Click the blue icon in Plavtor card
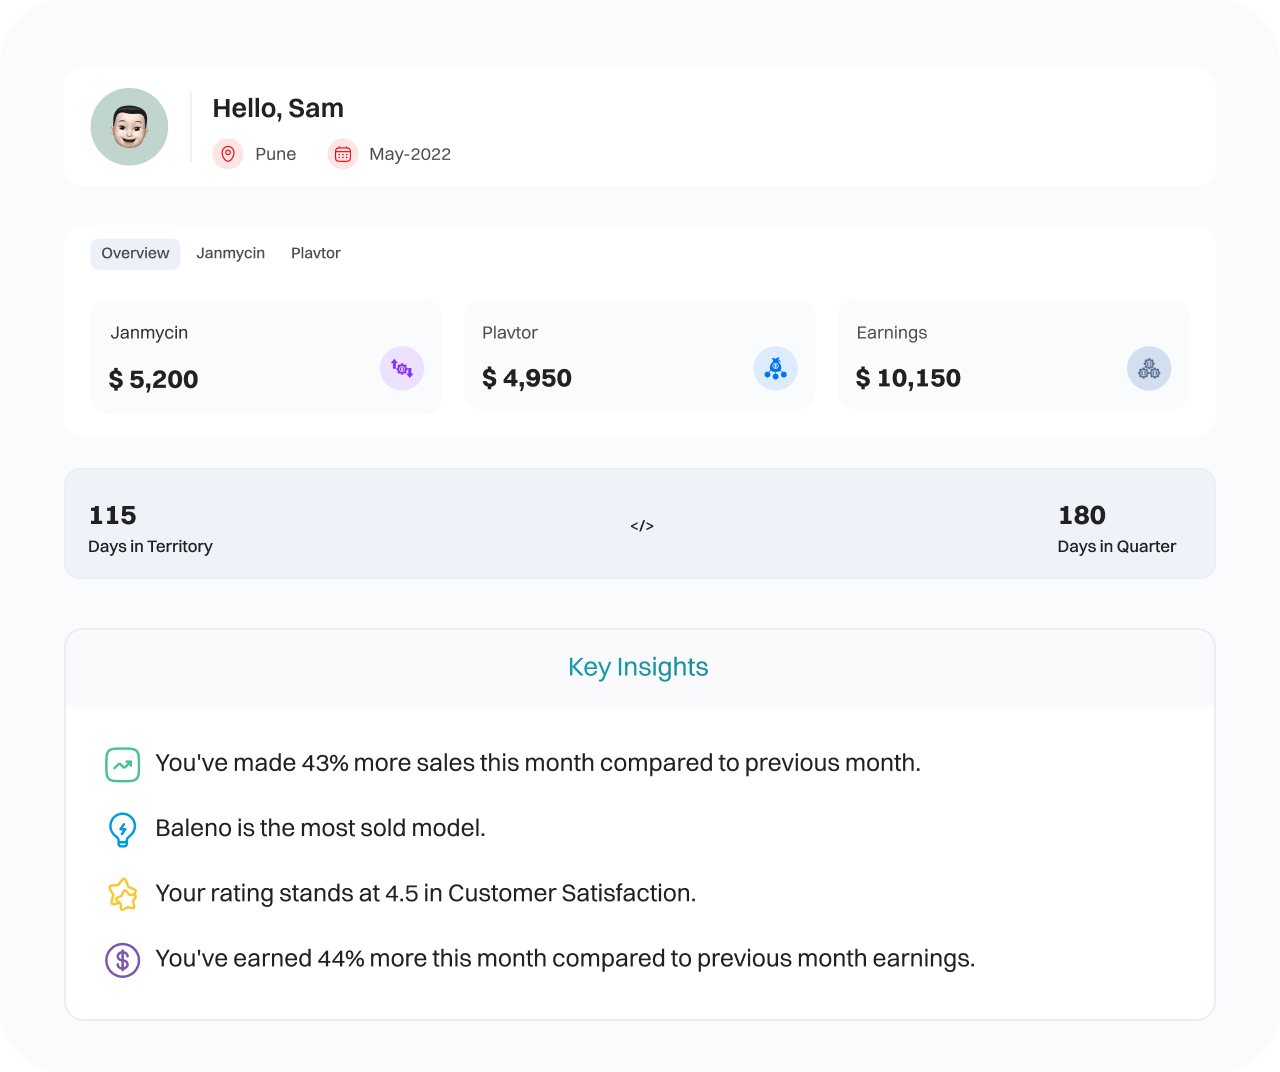1280x1072 pixels. click(x=775, y=369)
